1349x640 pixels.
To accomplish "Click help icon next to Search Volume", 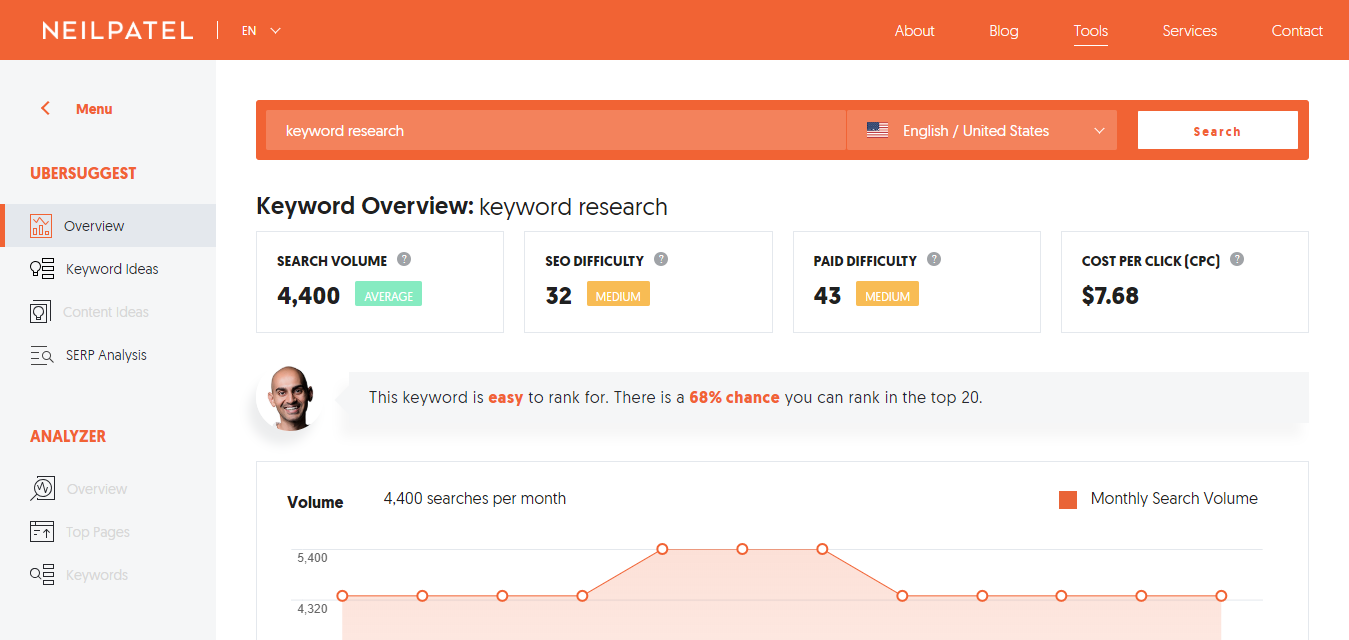I will coord(404,259).
